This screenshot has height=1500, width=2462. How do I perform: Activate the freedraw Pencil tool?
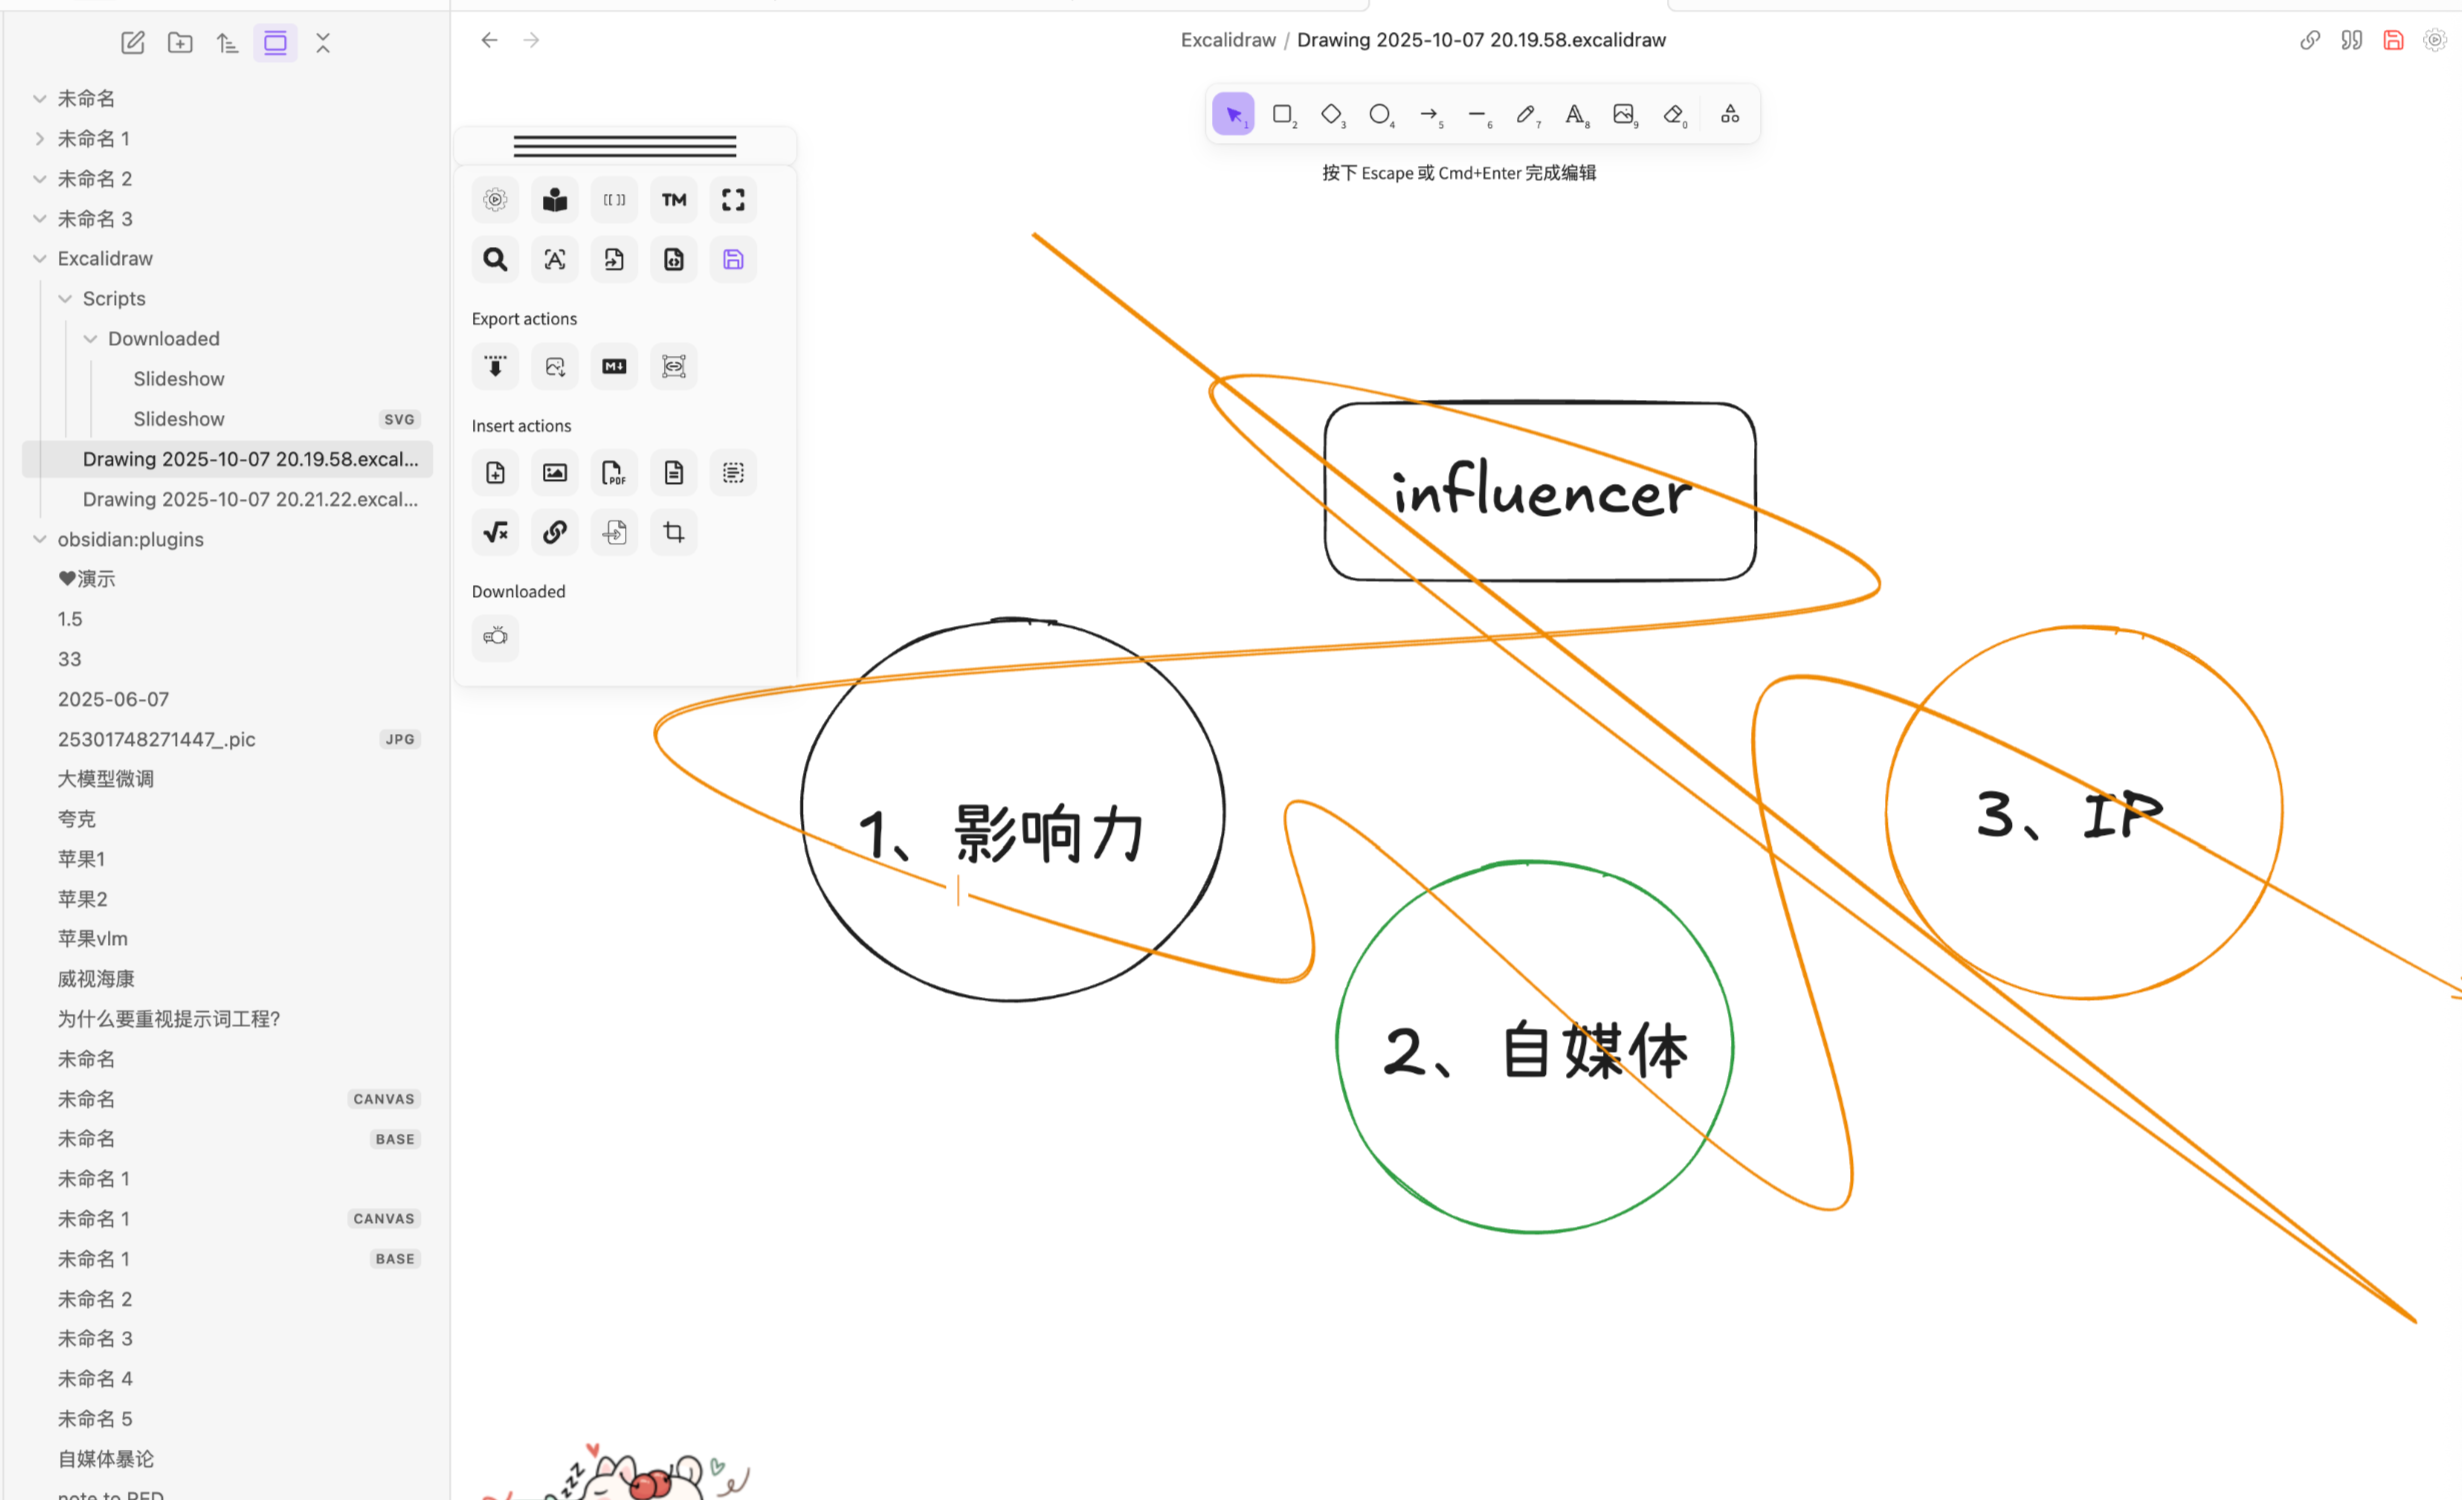point(1526,115)
